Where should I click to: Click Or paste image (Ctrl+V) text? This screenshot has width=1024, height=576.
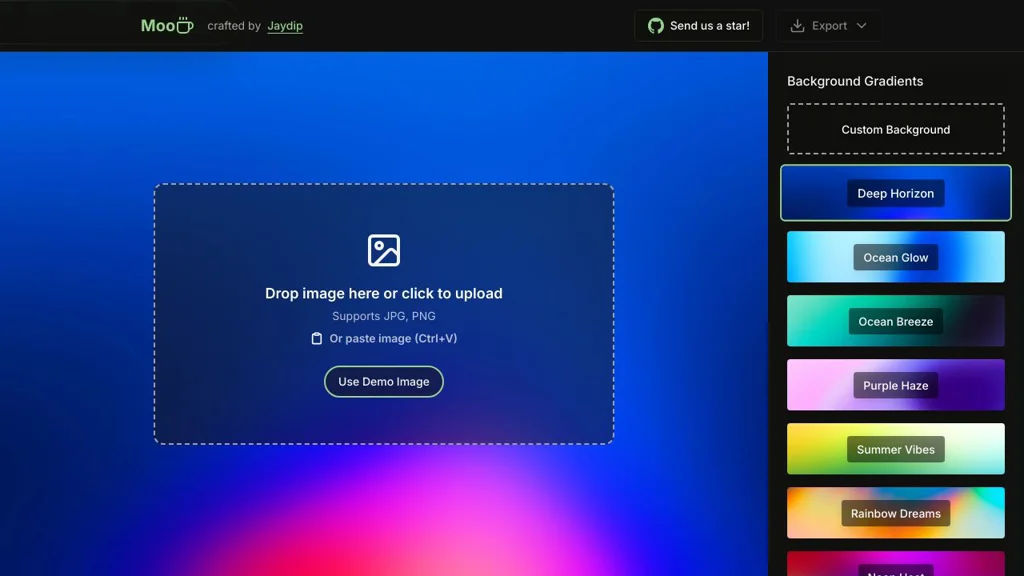click(393, 338)
